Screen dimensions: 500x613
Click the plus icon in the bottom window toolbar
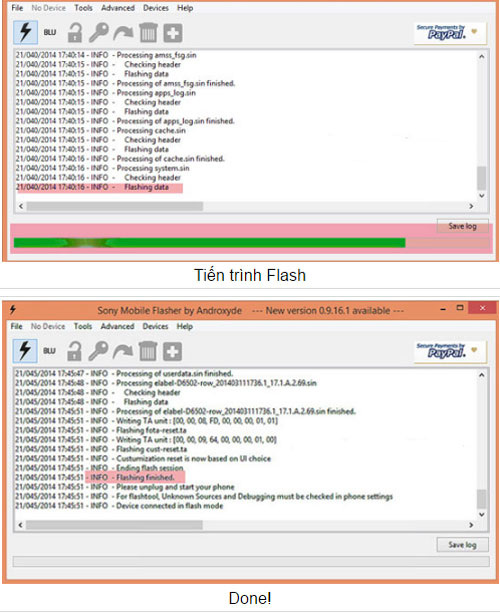(x=172, y=351)
